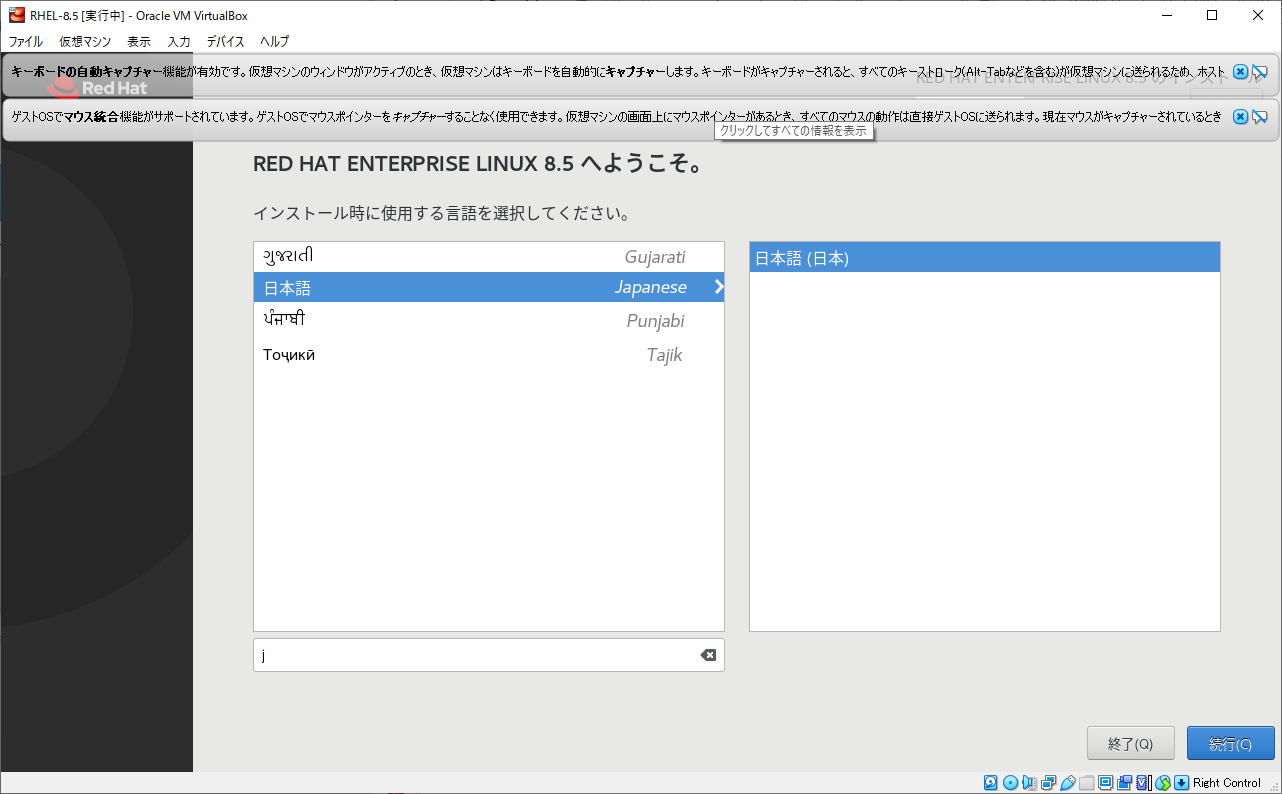This screenshot has width=1282, height=794.
Task: Open the 表示 menu
Action: (x=139, y=42)
